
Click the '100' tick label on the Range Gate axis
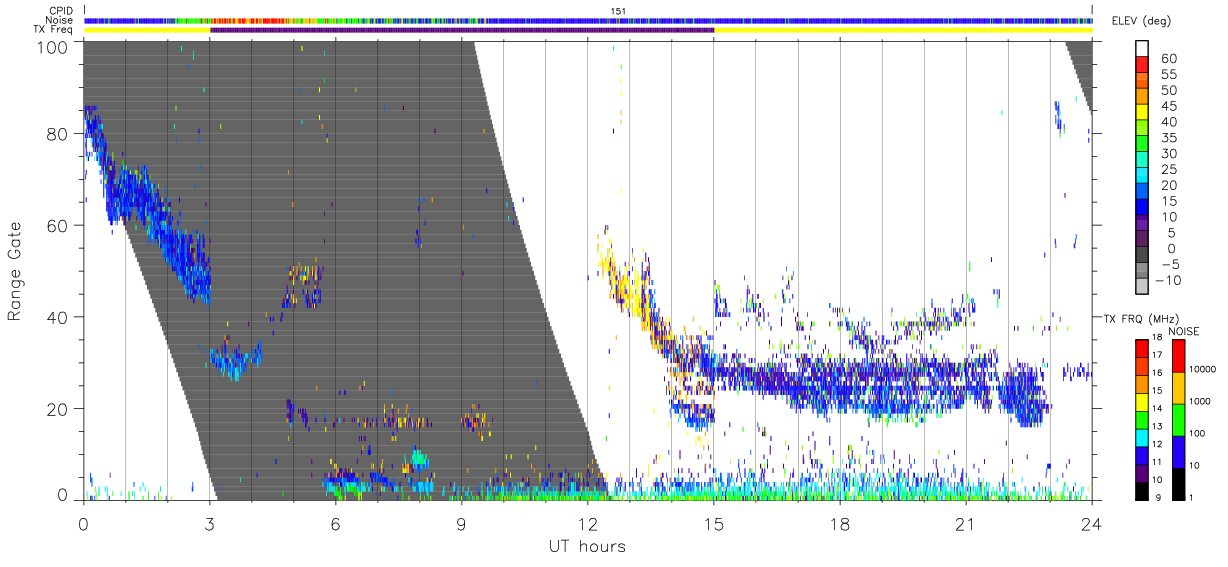[54, 48]
